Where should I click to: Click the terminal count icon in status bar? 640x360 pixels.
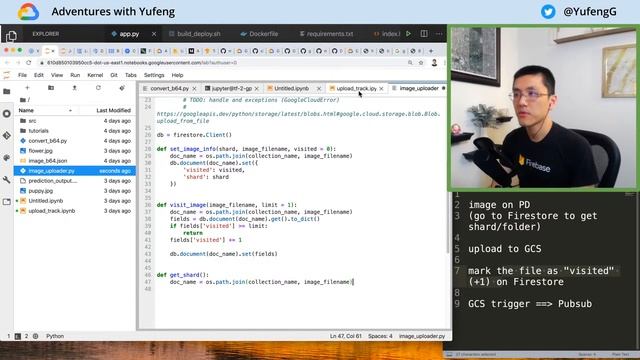pos(18,336)
